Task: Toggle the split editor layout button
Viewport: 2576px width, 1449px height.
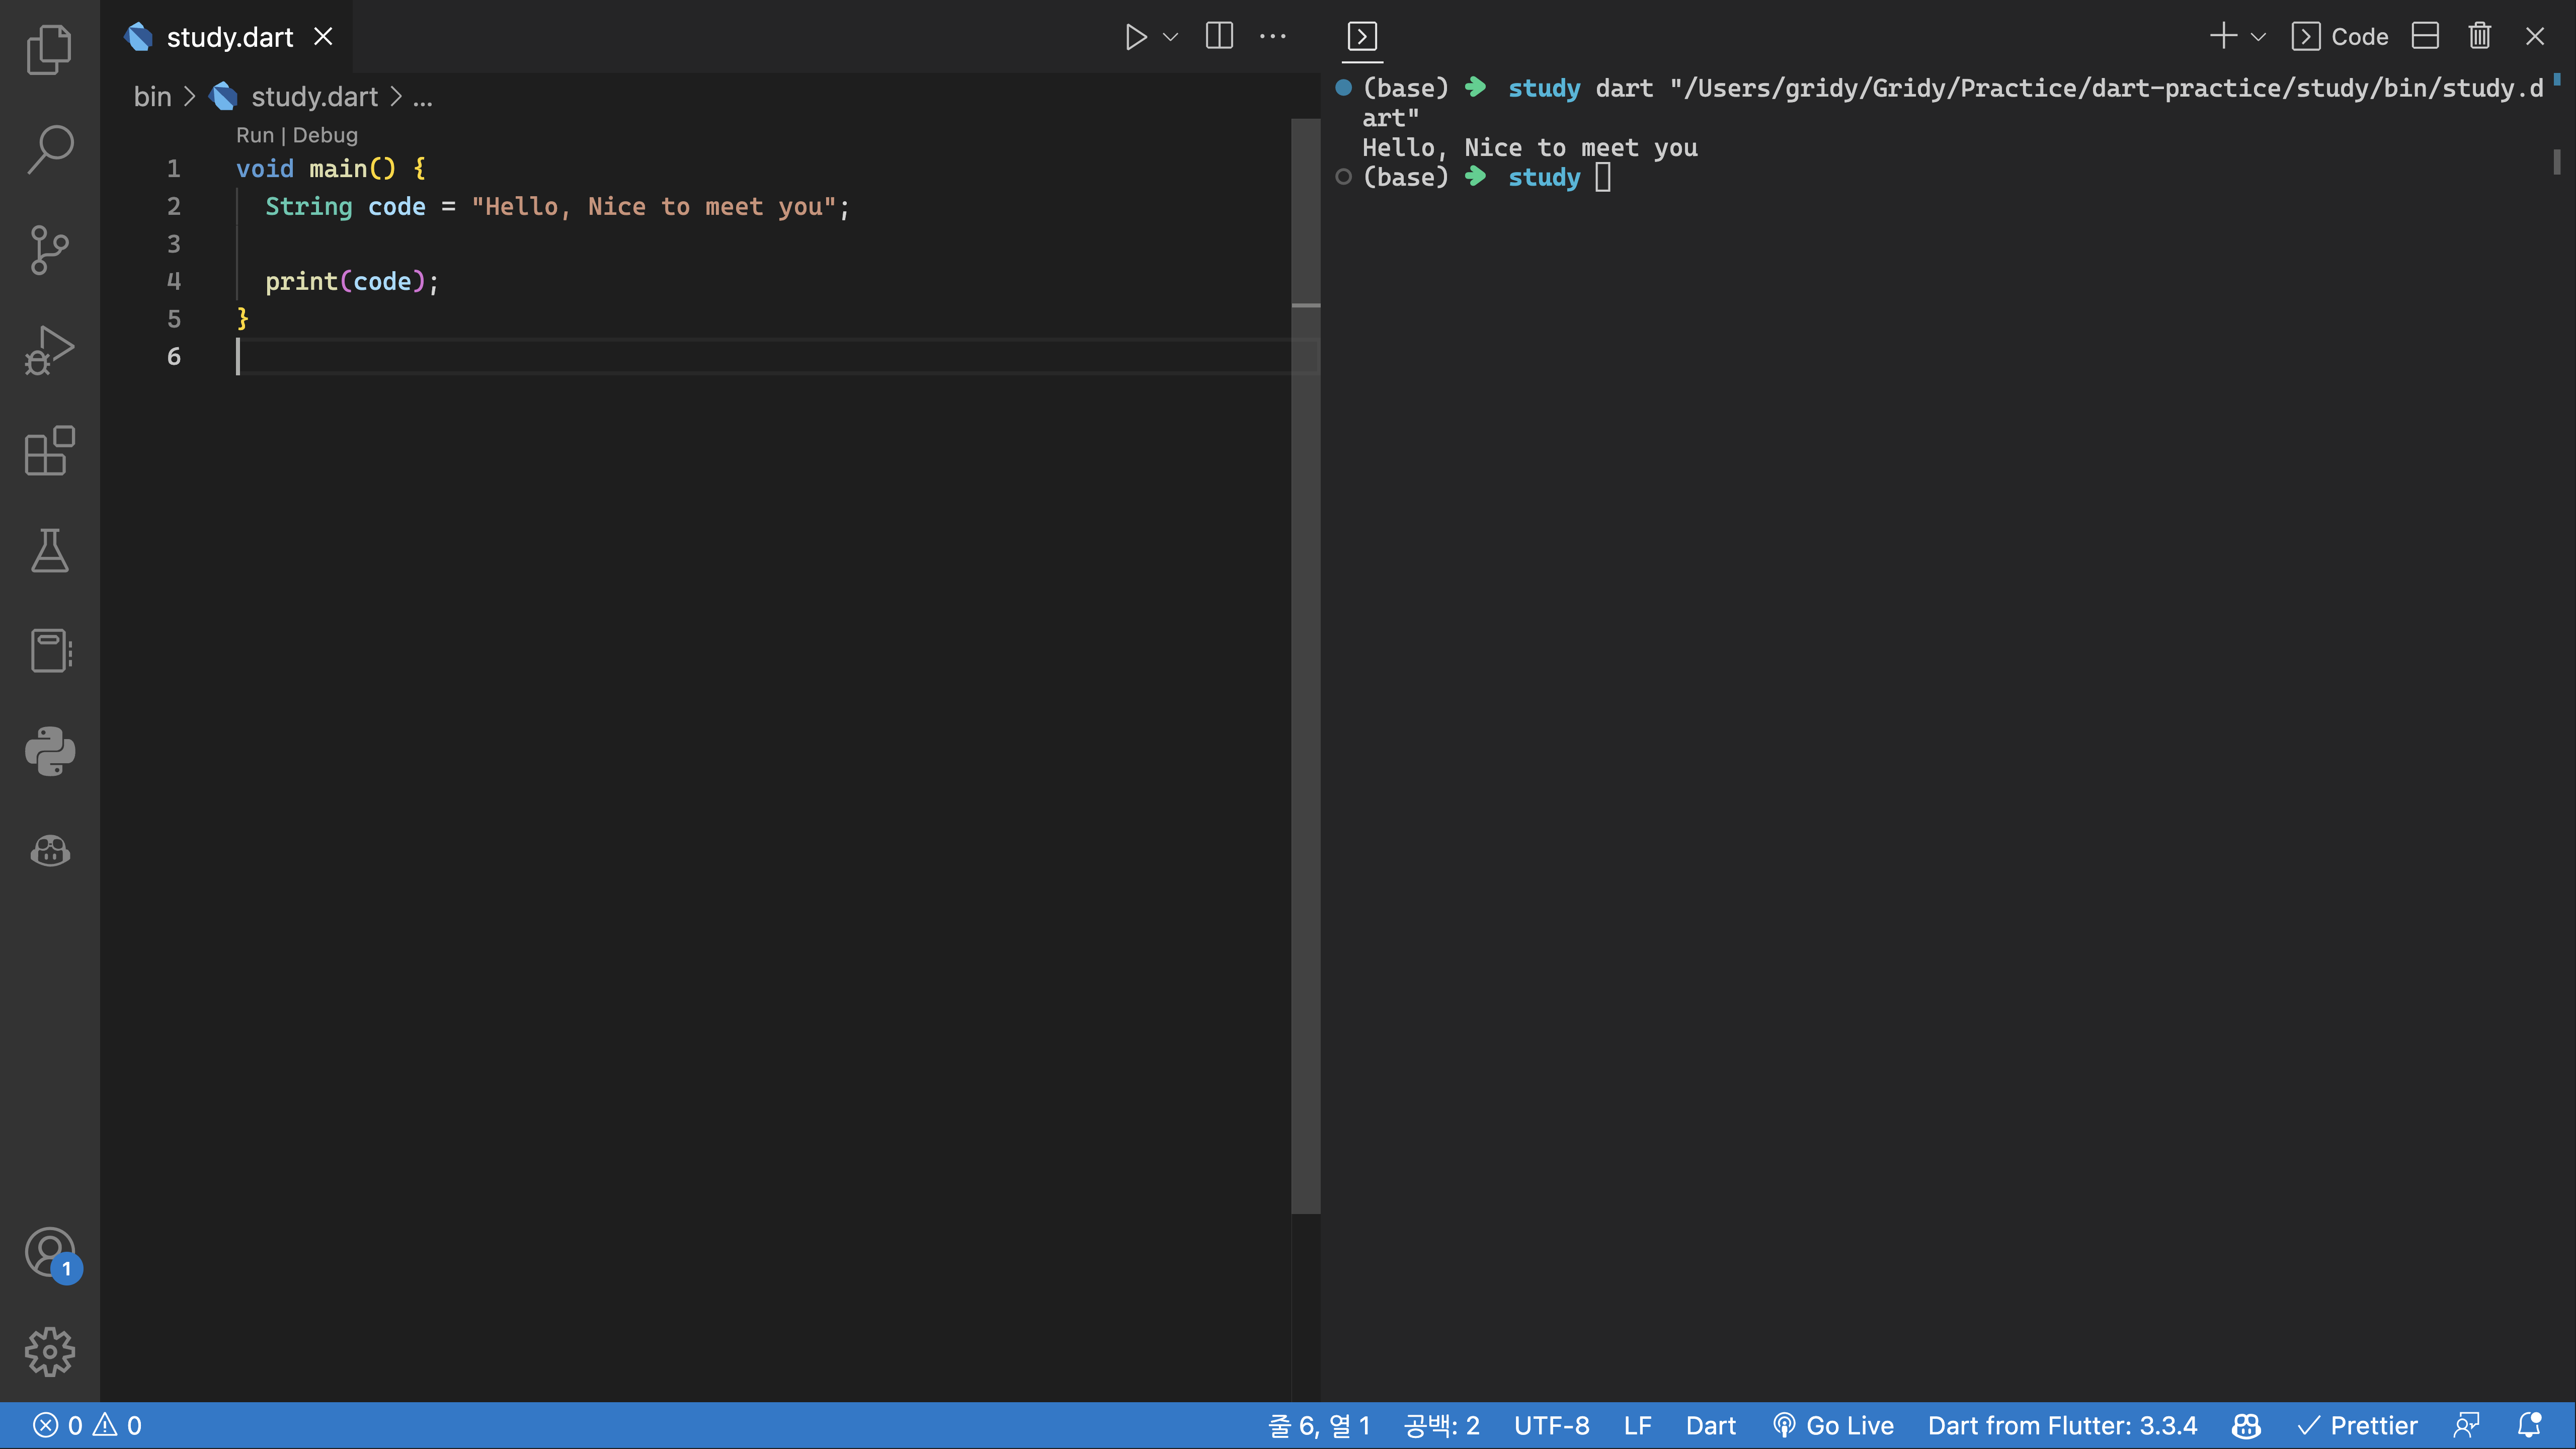Action: [x=1219, y=37]
